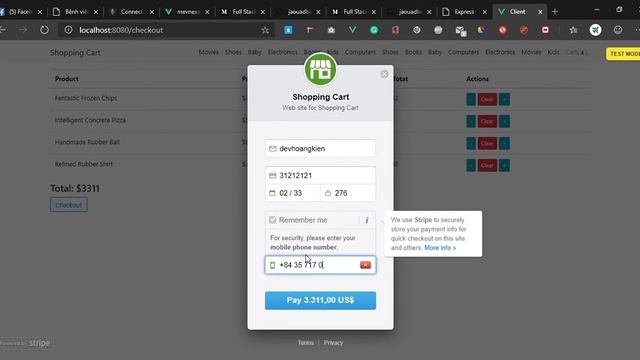Open the colorful pinwheel extension icon
This screenshot has width=640, height=360.
[481, 30]
